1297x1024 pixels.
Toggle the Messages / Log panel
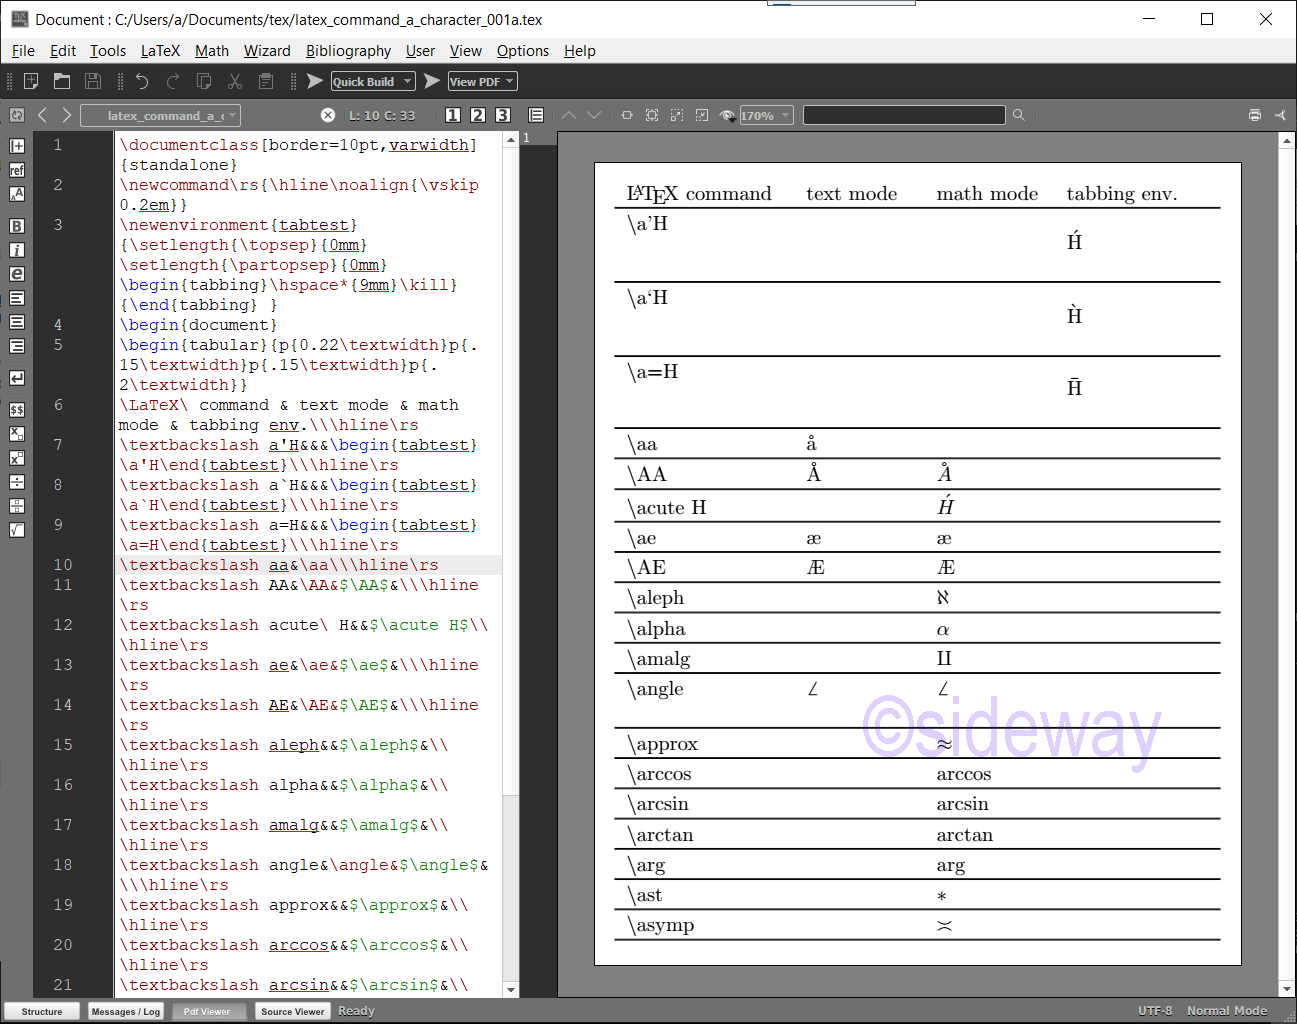click(x=125, y=1011)
